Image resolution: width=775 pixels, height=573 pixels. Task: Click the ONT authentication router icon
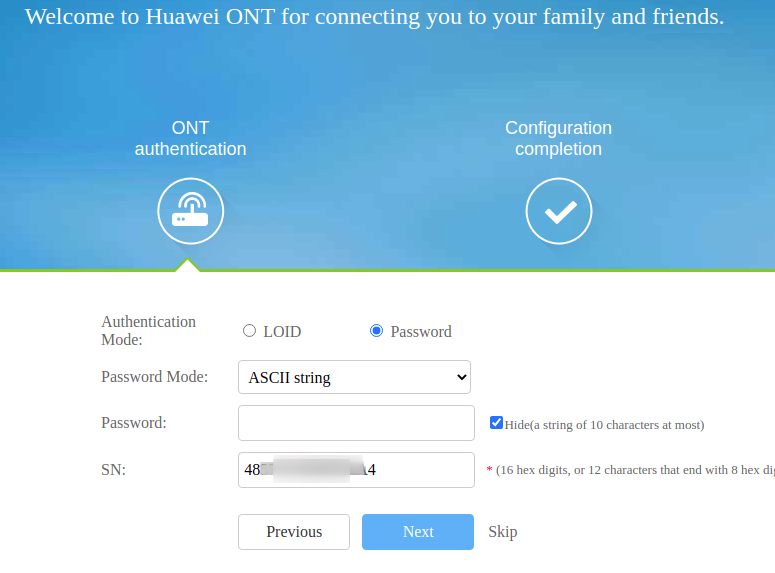190,211
